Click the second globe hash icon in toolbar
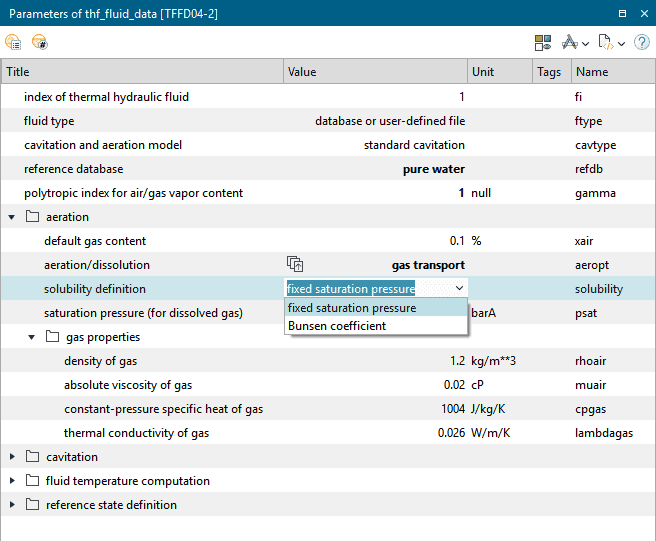This screenshot has width=656, height=541. (39, 42)
